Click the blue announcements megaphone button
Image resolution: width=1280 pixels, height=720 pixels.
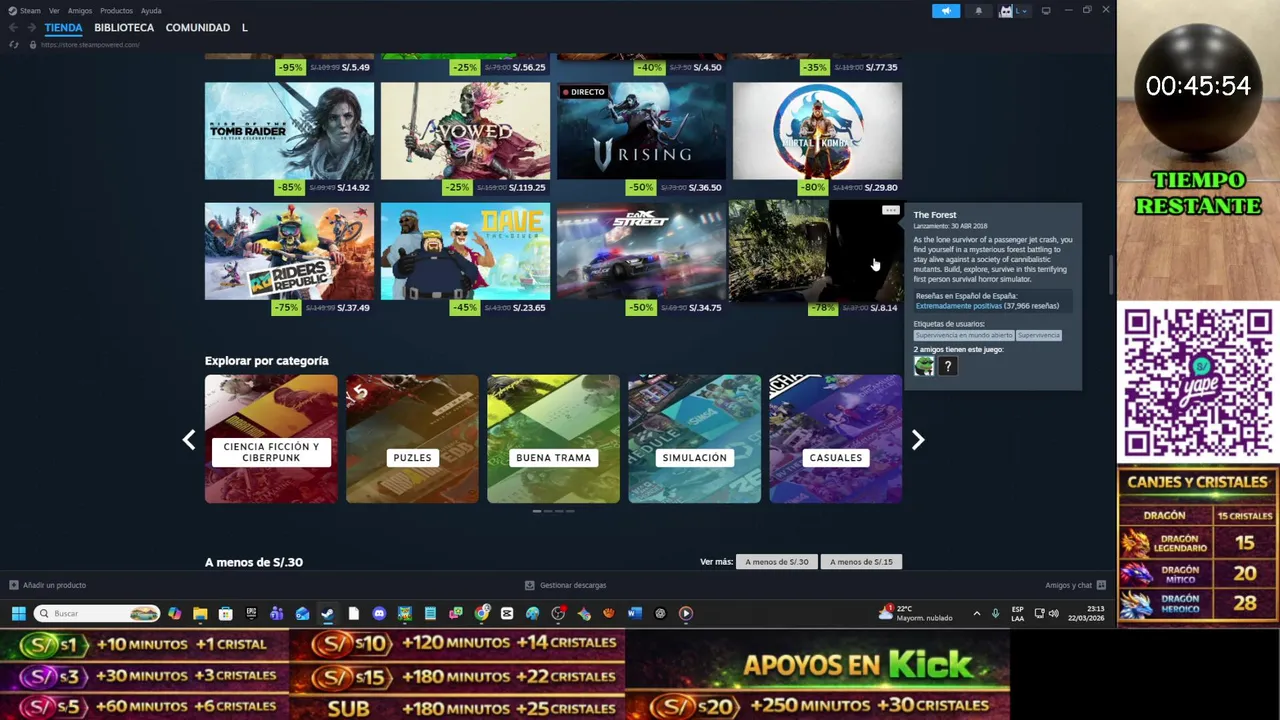tap(946, 11)
